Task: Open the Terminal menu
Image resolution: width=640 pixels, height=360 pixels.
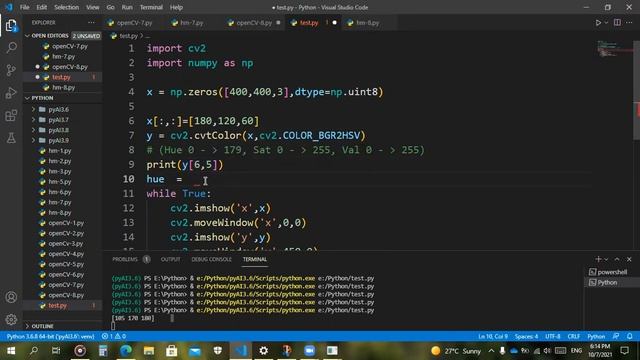Action: pos(151,7)
